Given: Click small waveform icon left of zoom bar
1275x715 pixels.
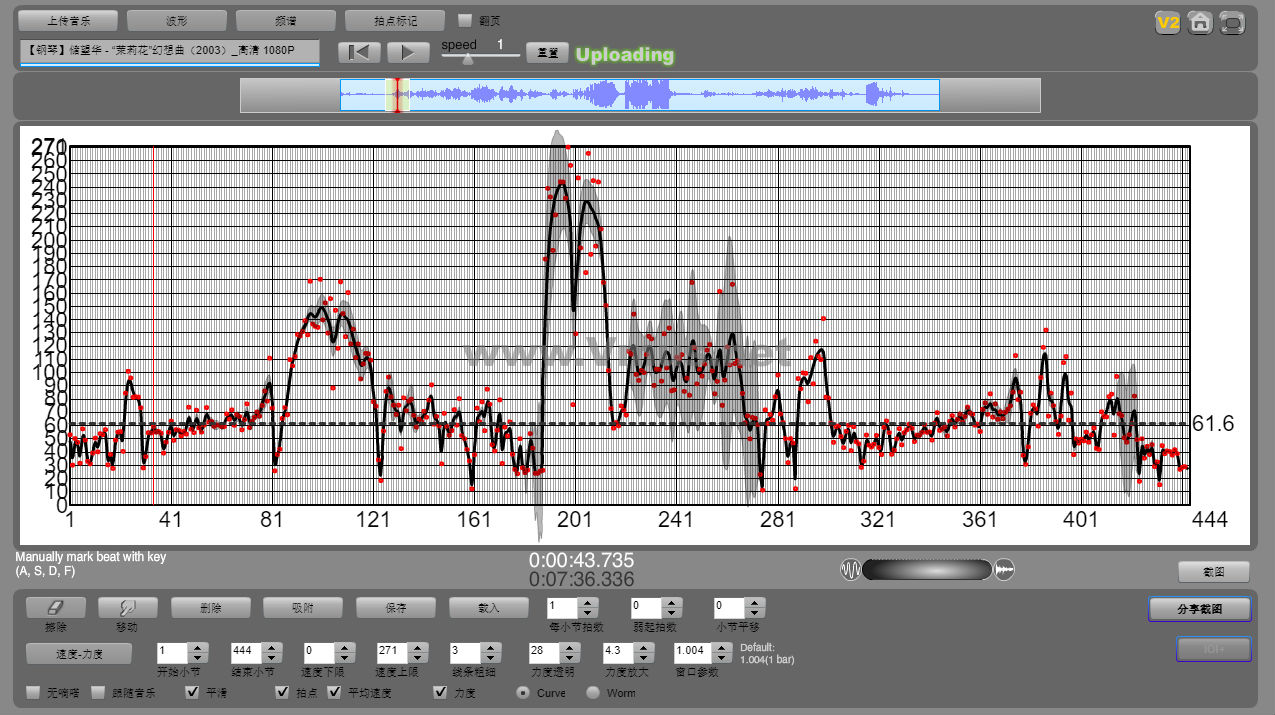Looking at the screenshot, I should tap(851, 569).
